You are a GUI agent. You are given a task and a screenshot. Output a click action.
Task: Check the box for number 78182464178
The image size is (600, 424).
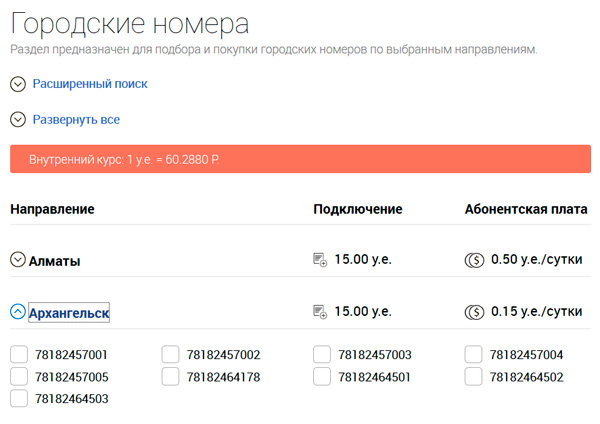tap(170, 376)
